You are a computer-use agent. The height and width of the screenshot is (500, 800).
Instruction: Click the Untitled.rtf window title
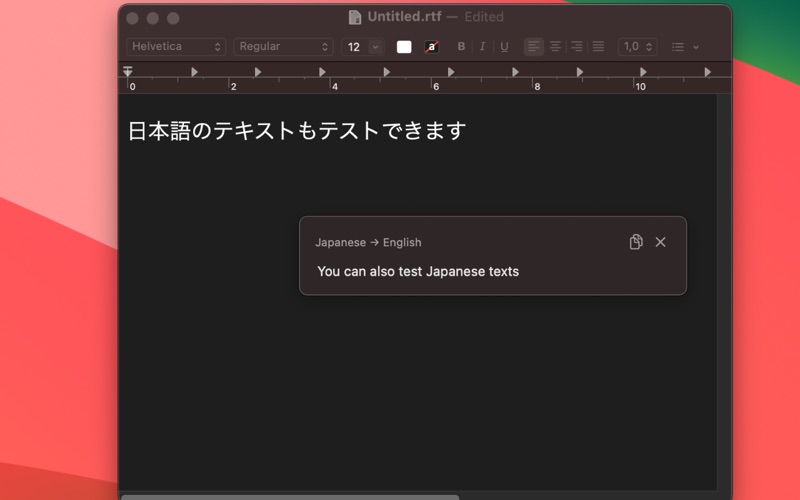(404, 16)
